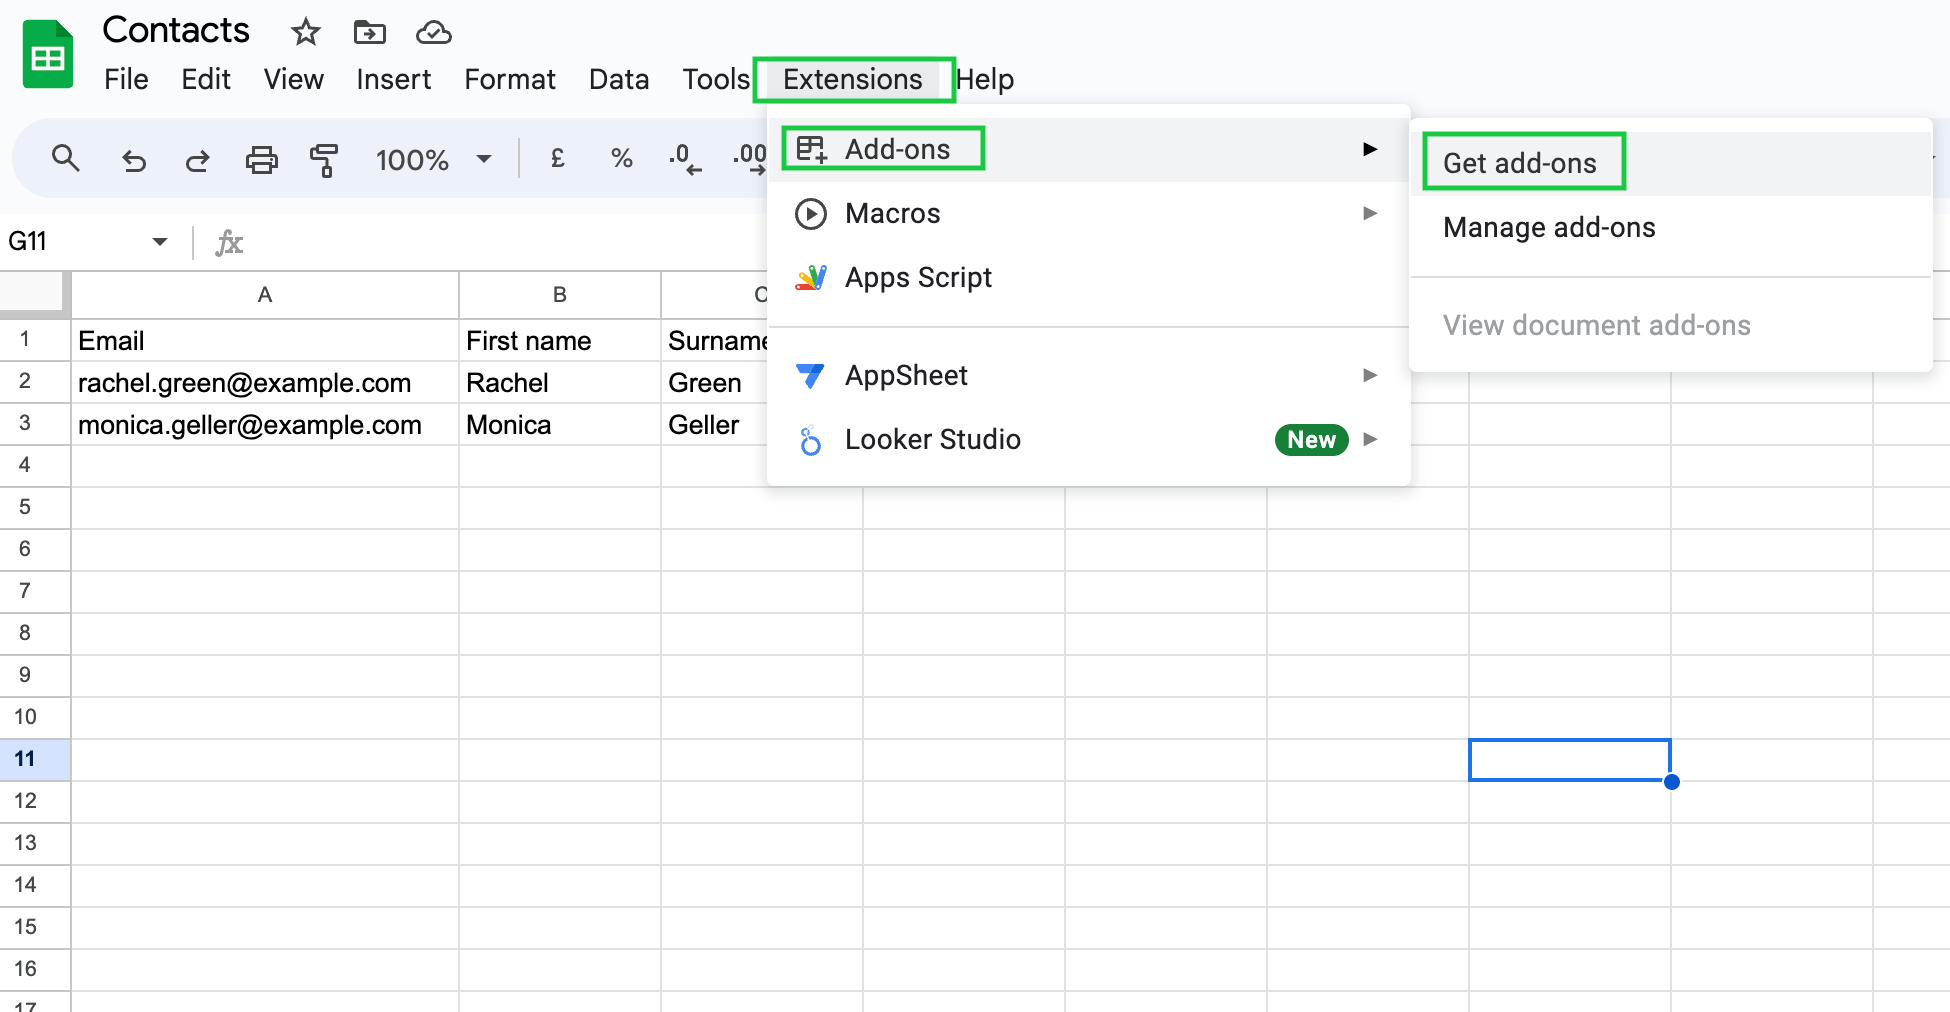Undo the last action
This screenshot has height=1012, width=1950.
pyautogui.click(x=133, y=160)
